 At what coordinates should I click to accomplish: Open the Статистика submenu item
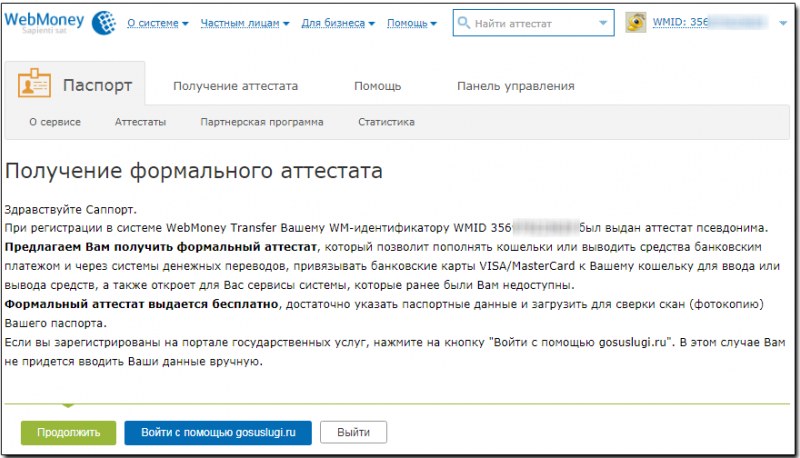click(386, 122)
